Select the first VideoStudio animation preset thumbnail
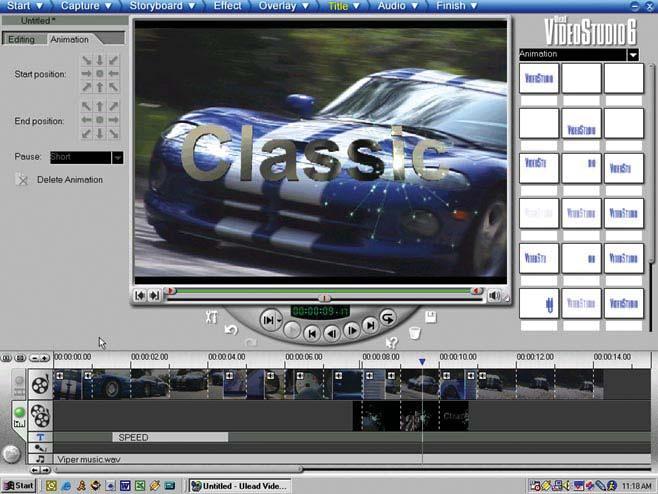 click(539, 78)
